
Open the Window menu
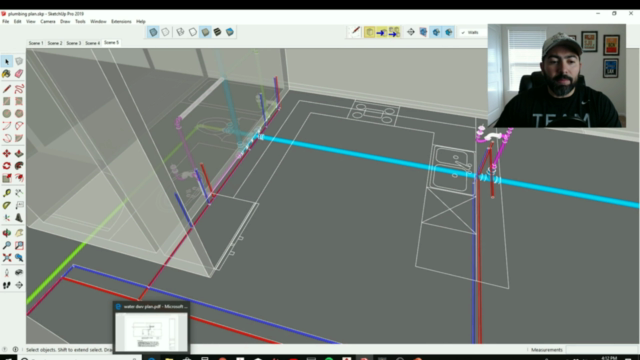click(98, 21)
